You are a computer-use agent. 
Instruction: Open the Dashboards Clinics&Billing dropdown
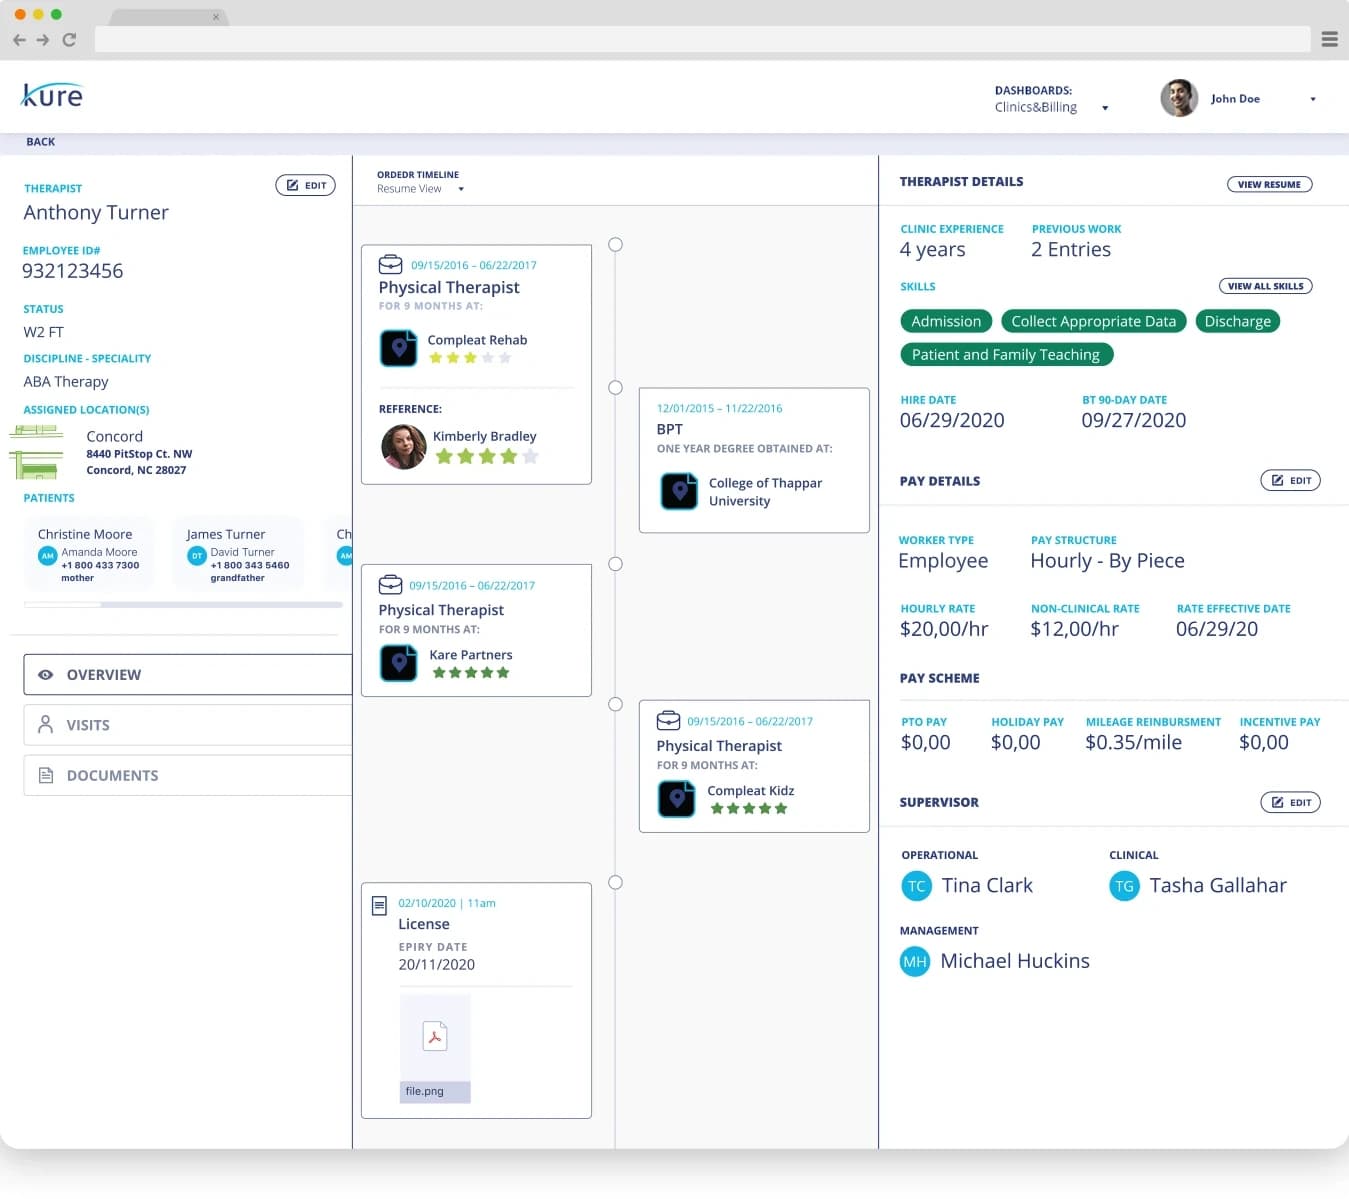pos(1051,100)
